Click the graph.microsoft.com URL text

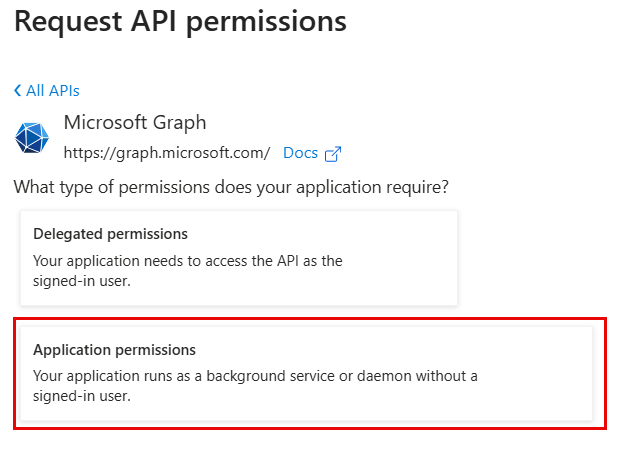coord(166,153)
